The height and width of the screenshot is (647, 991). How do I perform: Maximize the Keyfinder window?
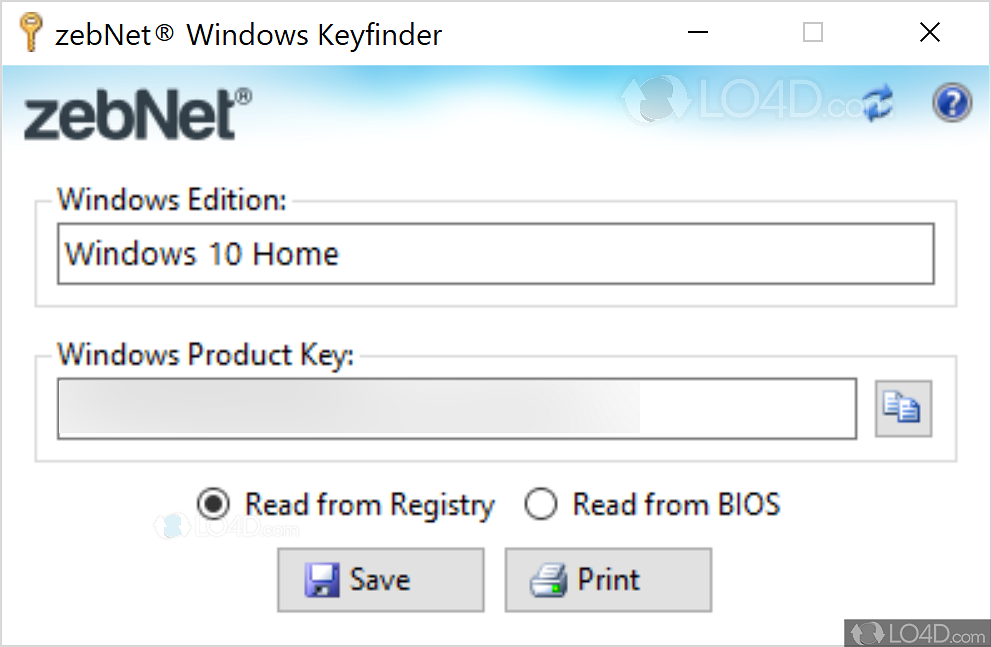813,33
